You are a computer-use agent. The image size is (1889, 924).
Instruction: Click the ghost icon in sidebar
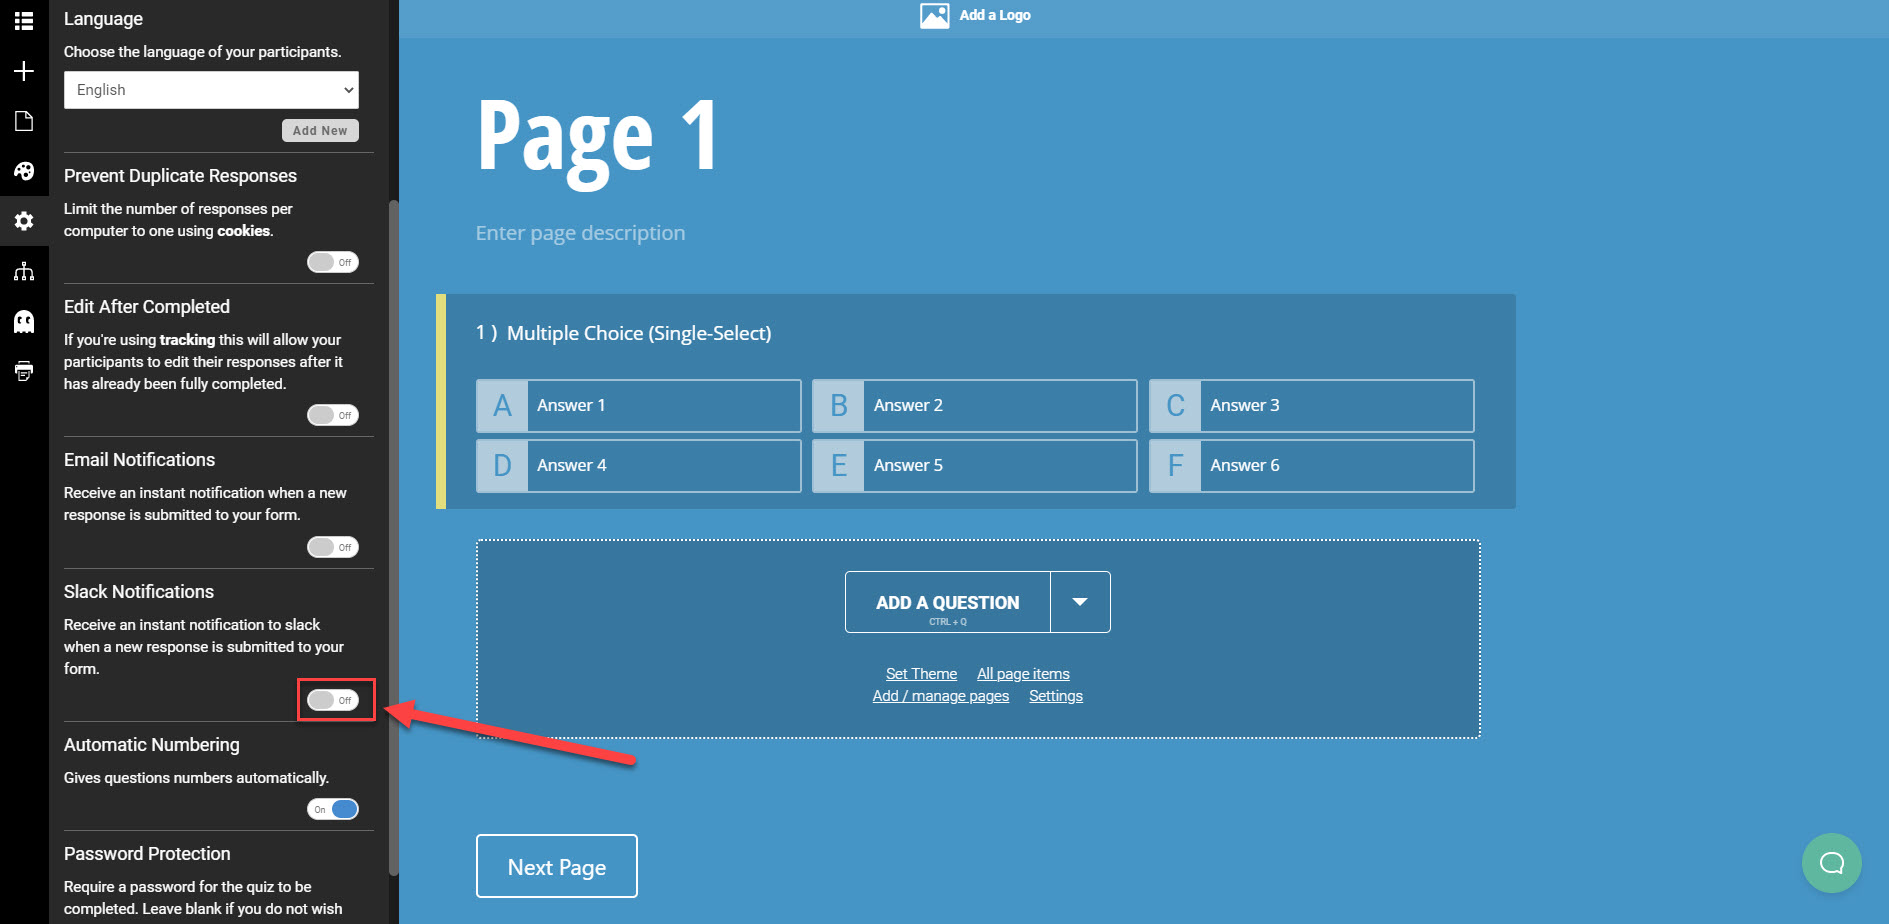[24, 321]
